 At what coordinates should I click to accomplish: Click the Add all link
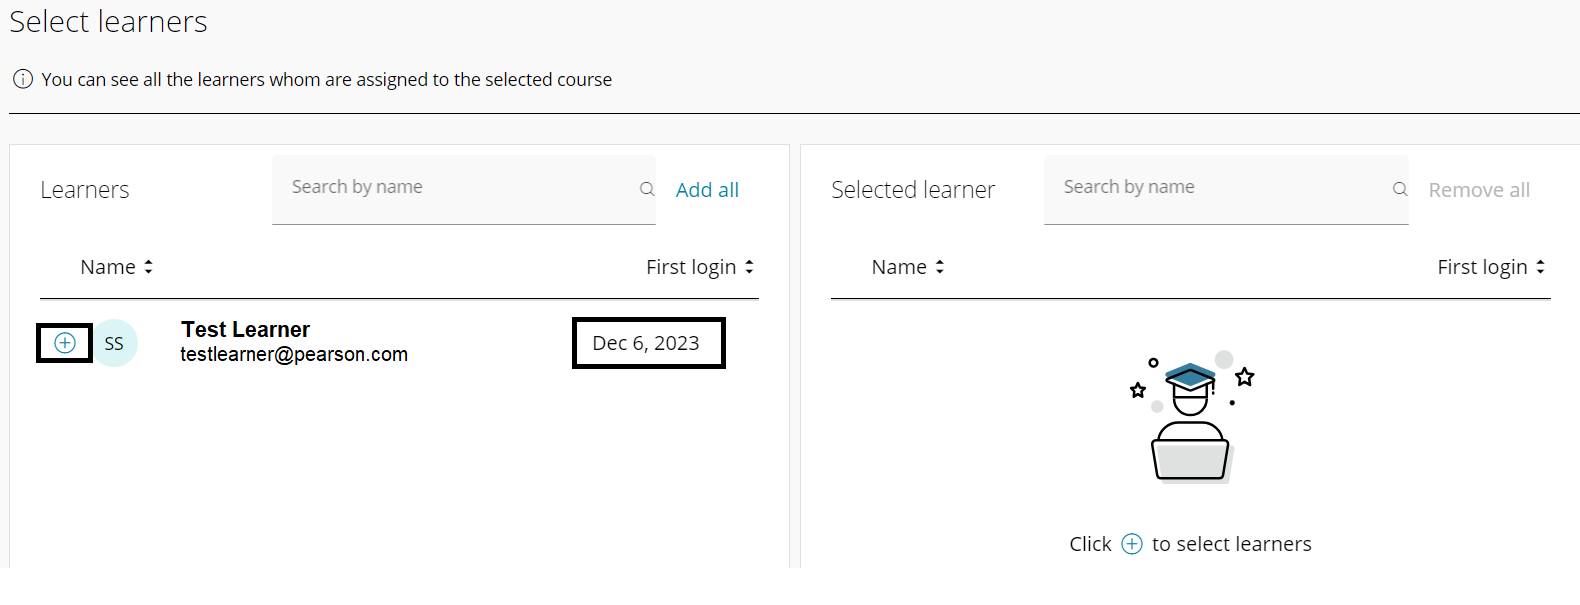(707, 190)
